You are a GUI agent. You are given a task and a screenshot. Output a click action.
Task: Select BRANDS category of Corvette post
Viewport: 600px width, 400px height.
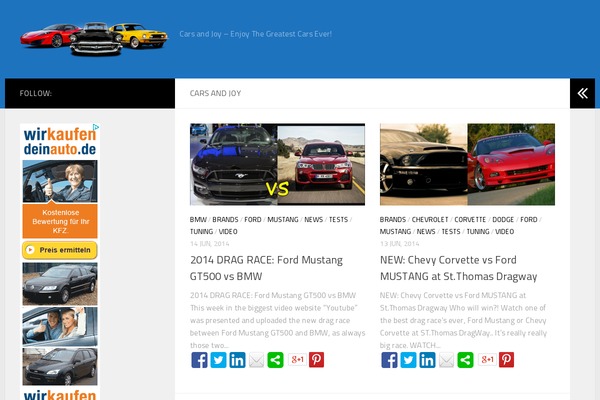(x=393, y=220)
